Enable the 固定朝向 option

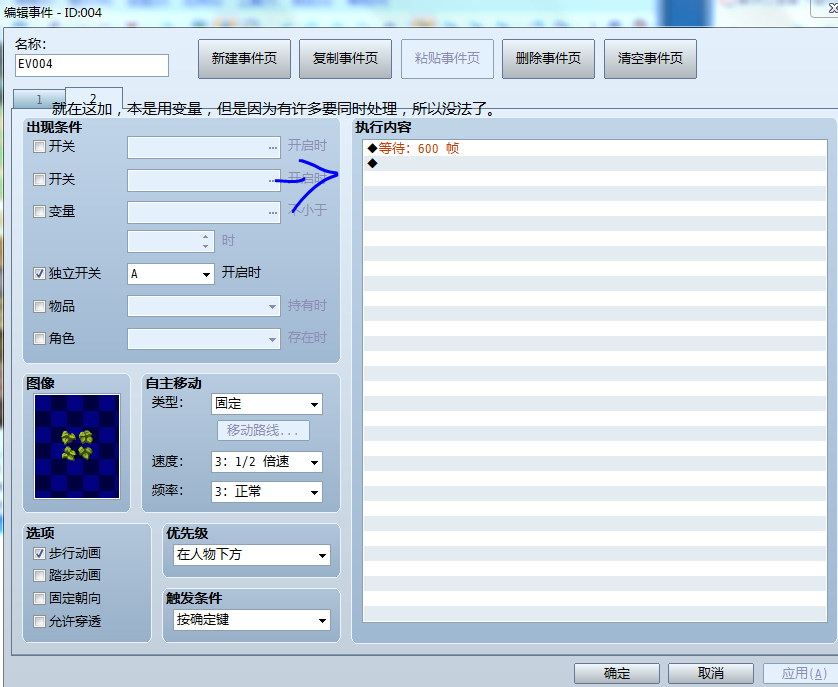[x=39, y=598]
